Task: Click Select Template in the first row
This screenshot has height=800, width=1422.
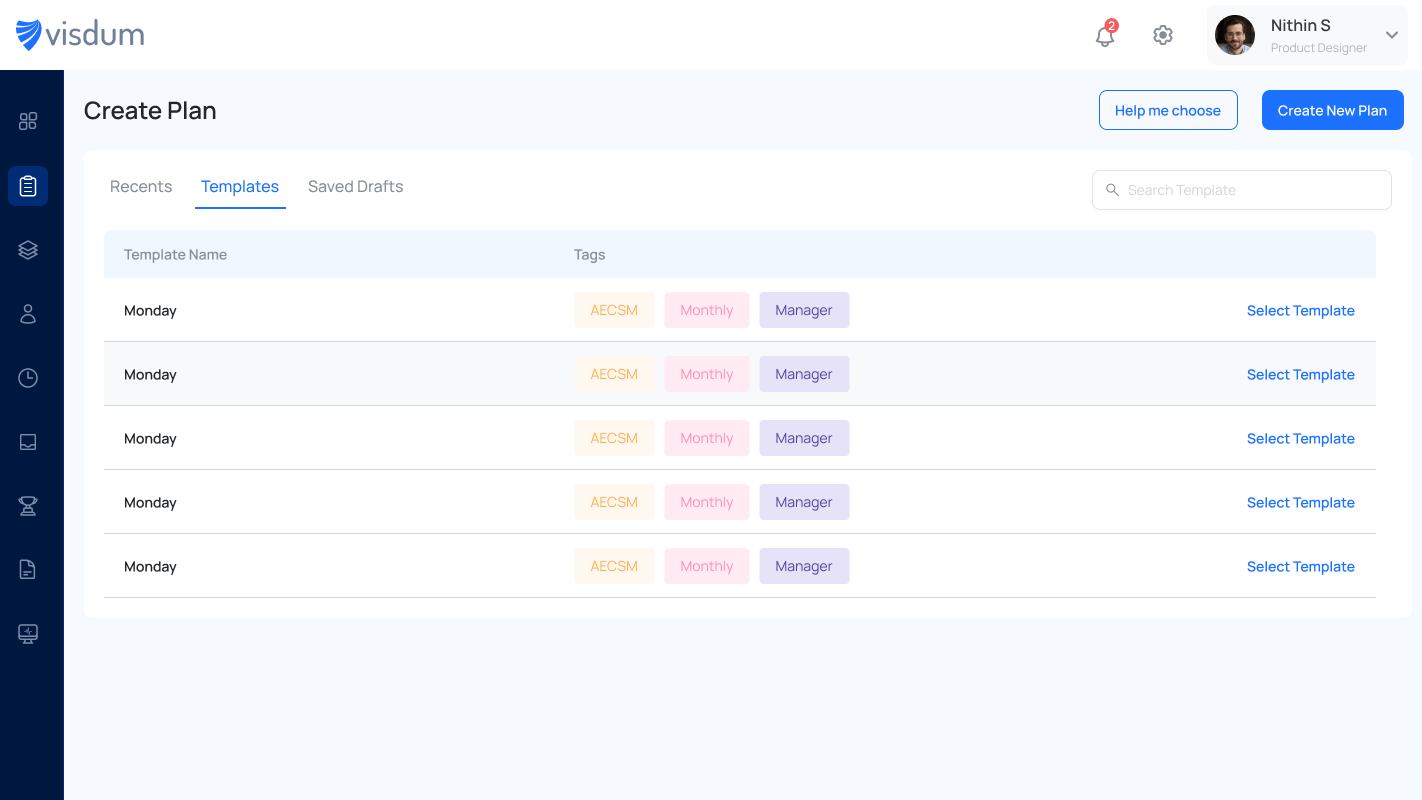Action: [x=1300, y=311]
